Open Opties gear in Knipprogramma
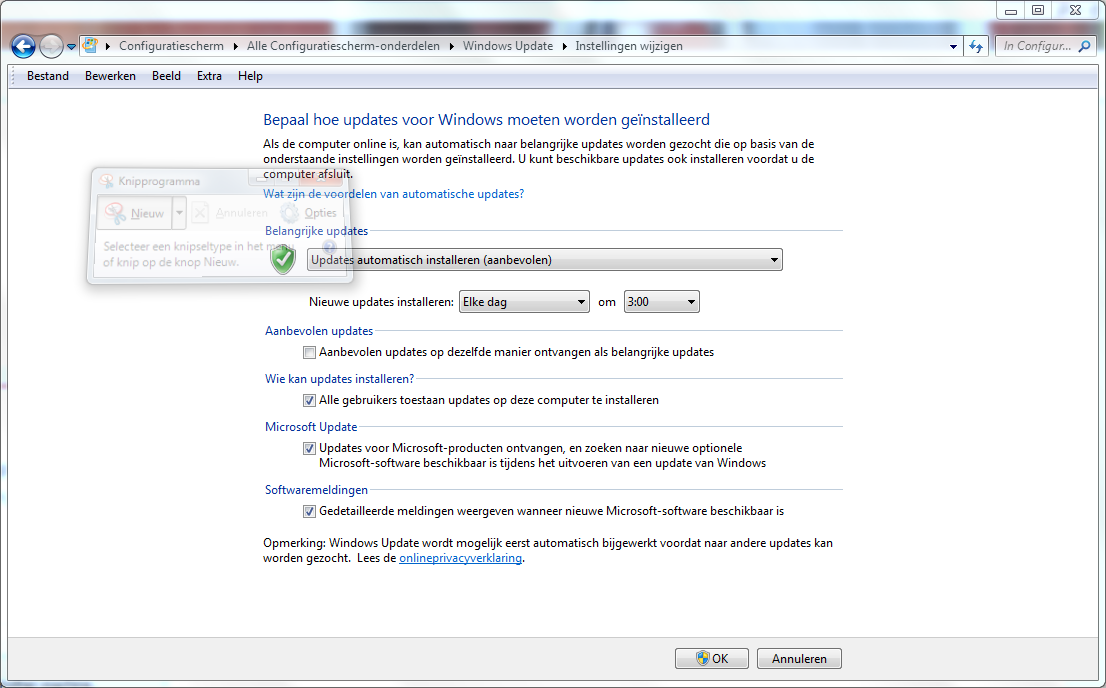 290,212
